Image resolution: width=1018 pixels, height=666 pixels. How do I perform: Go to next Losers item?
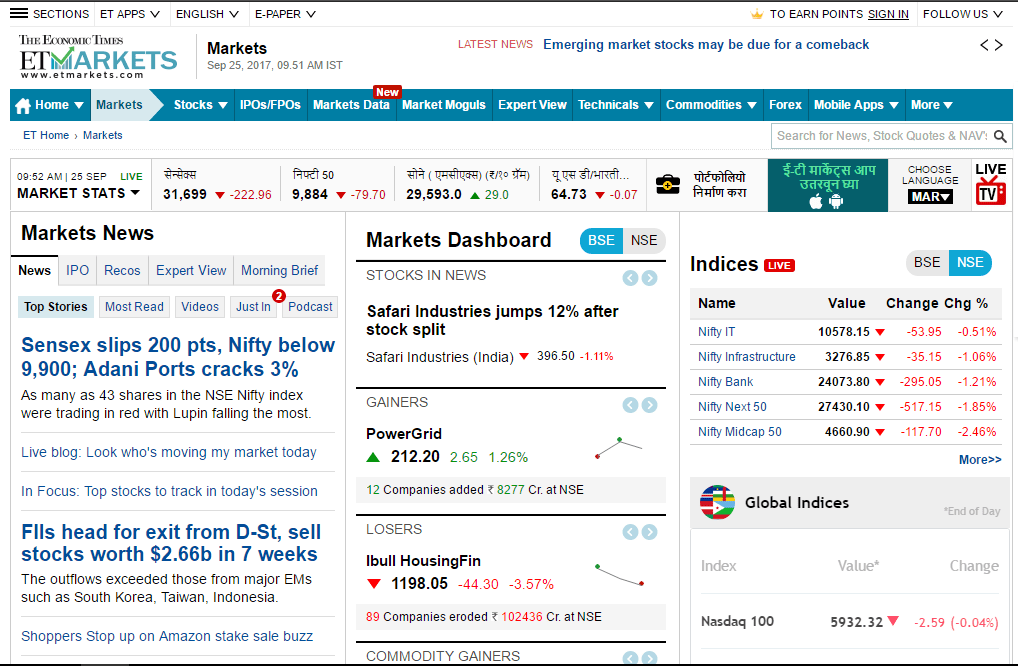coord(649,532)
